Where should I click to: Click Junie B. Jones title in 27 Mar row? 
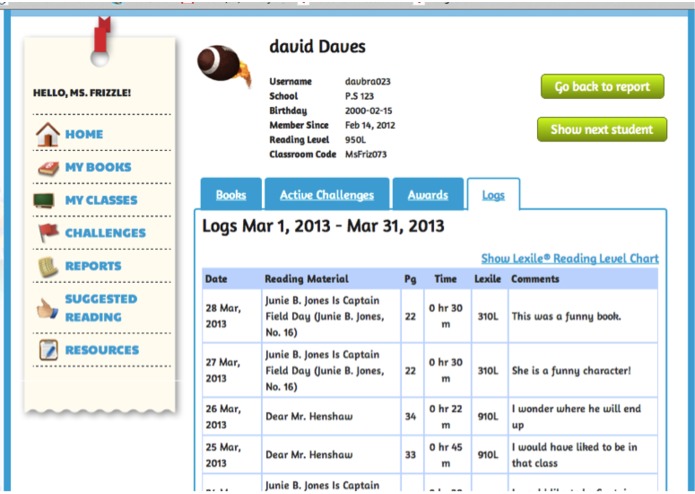tap(324, 370)
